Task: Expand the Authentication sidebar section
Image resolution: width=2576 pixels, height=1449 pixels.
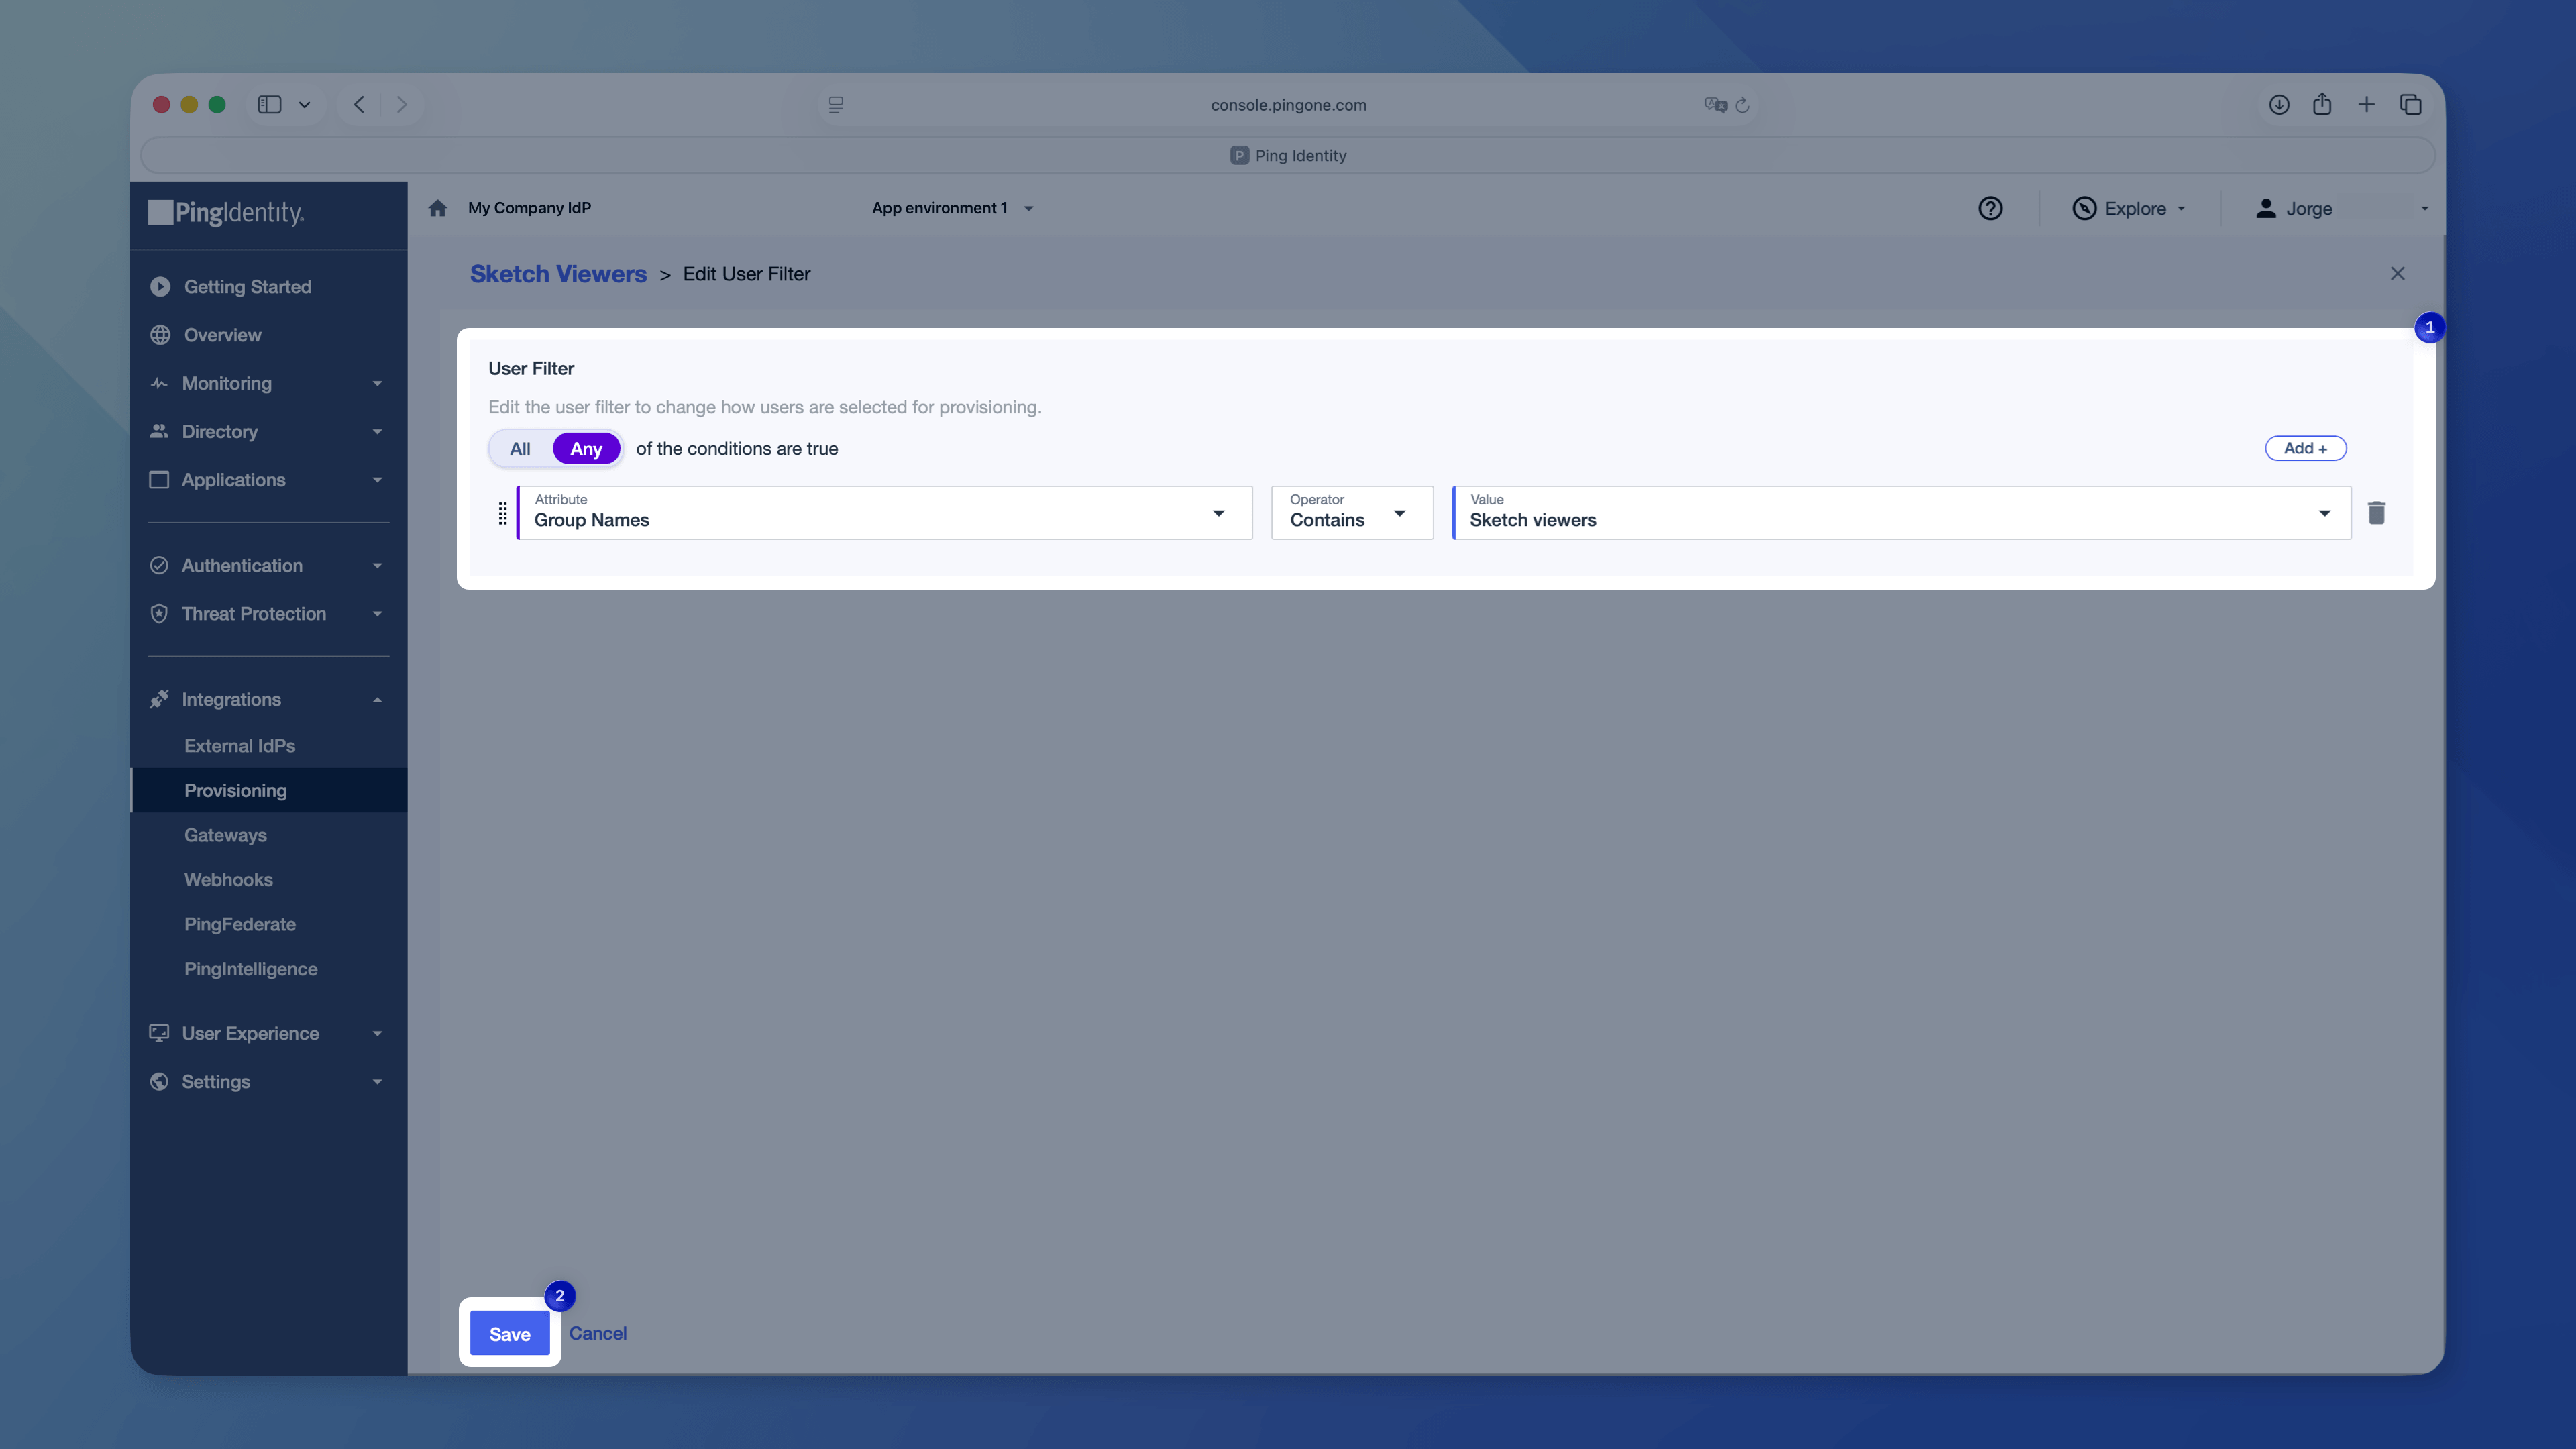Action: (x=377, y=566)
